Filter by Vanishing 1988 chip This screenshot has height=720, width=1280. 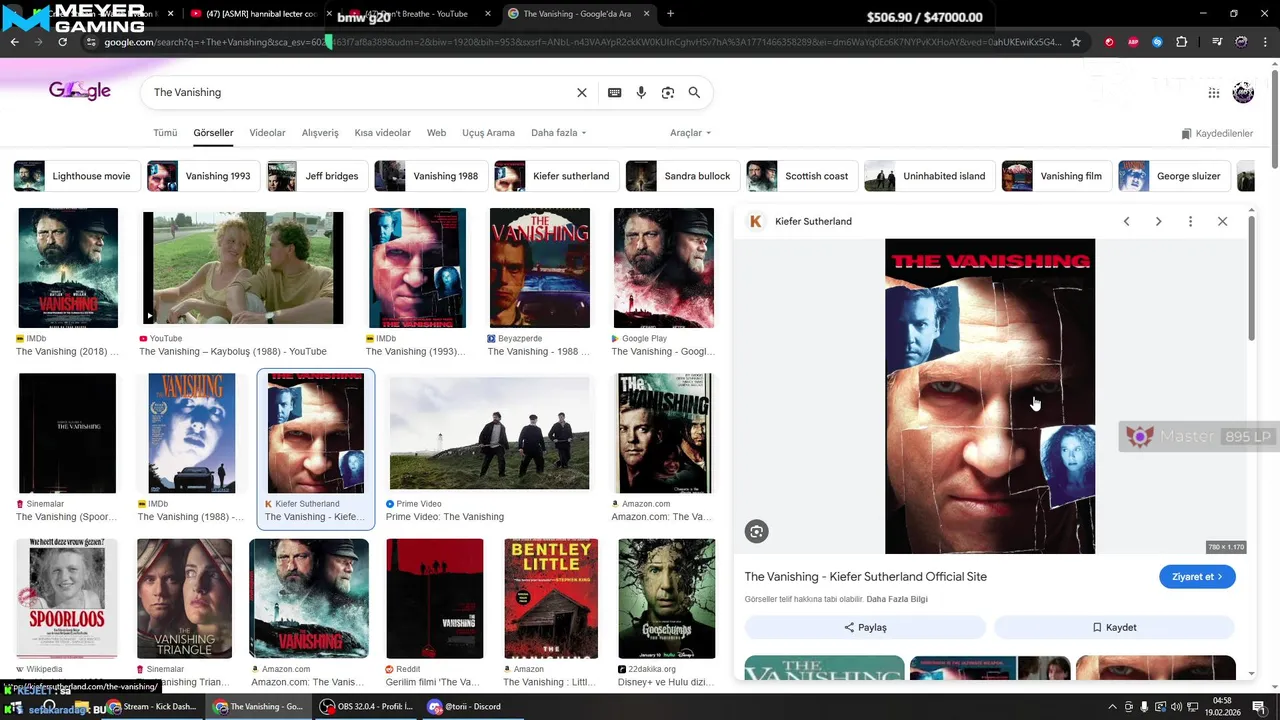point(430,176)
